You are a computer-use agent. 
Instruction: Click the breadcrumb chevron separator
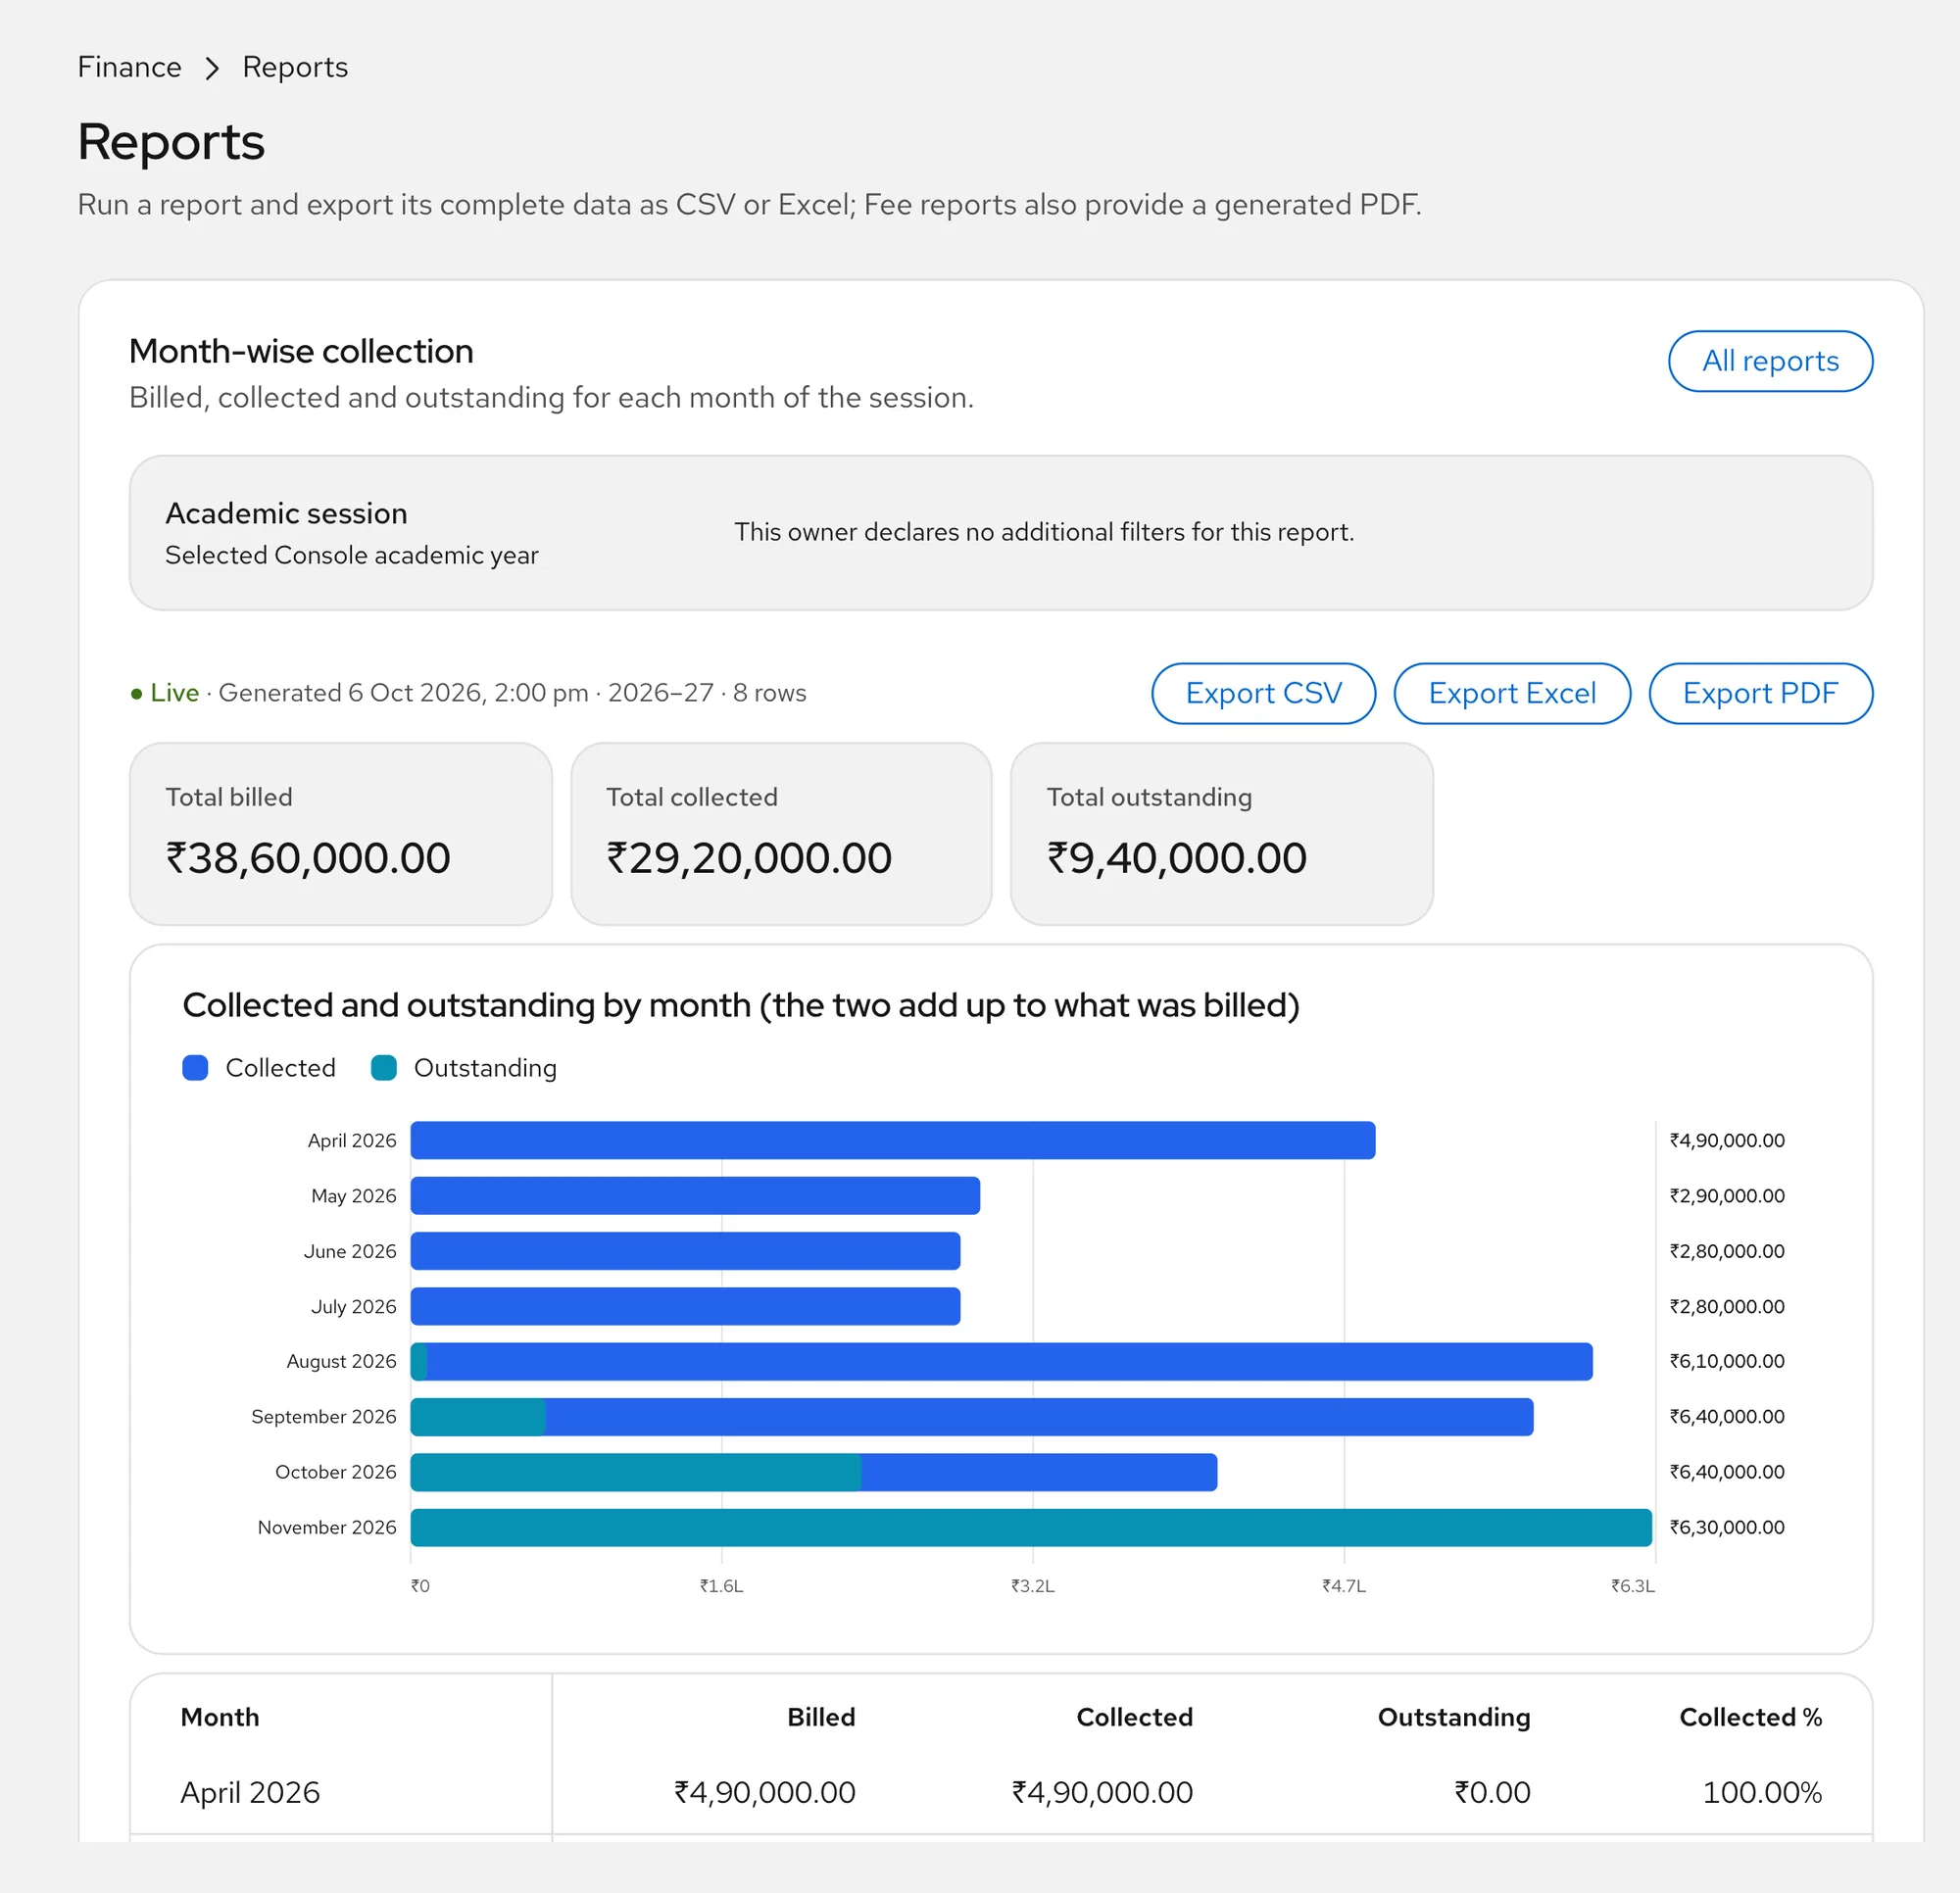[x=212, y=68]
